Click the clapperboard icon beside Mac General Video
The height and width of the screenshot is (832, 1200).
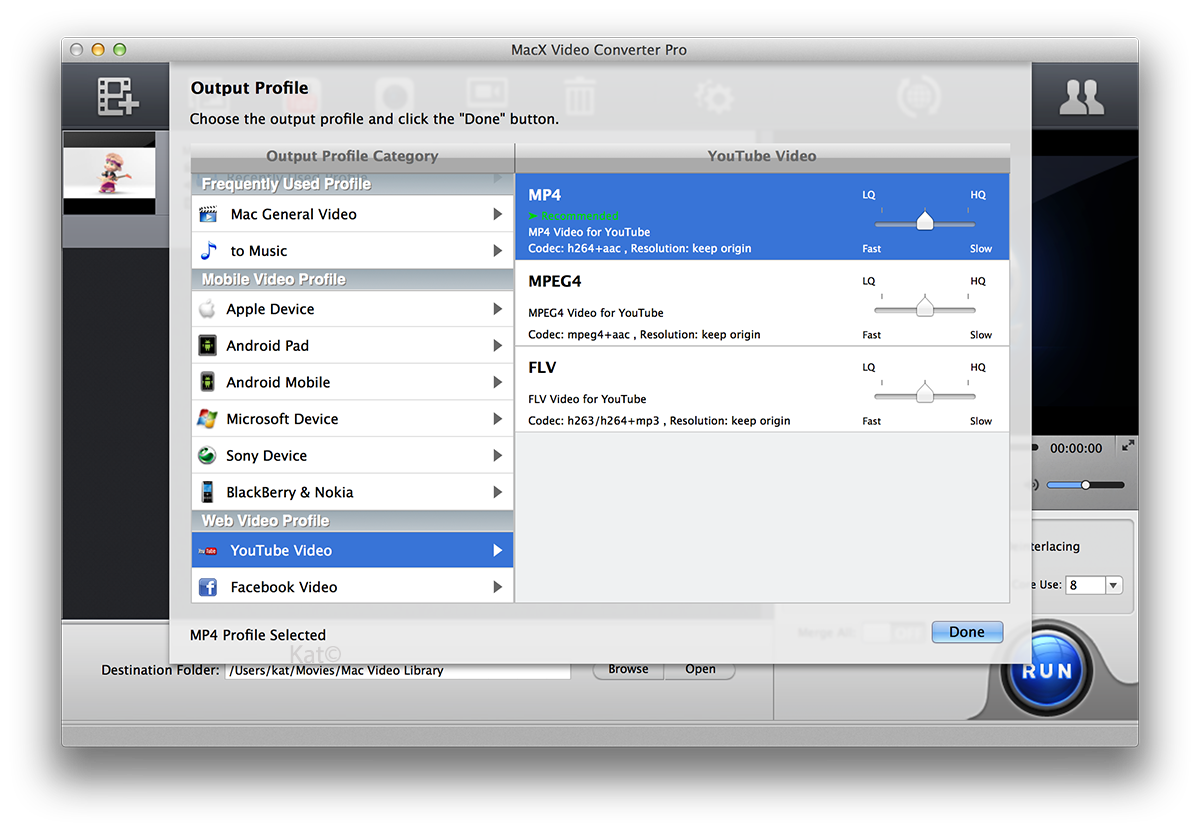[x=208, y=214]
